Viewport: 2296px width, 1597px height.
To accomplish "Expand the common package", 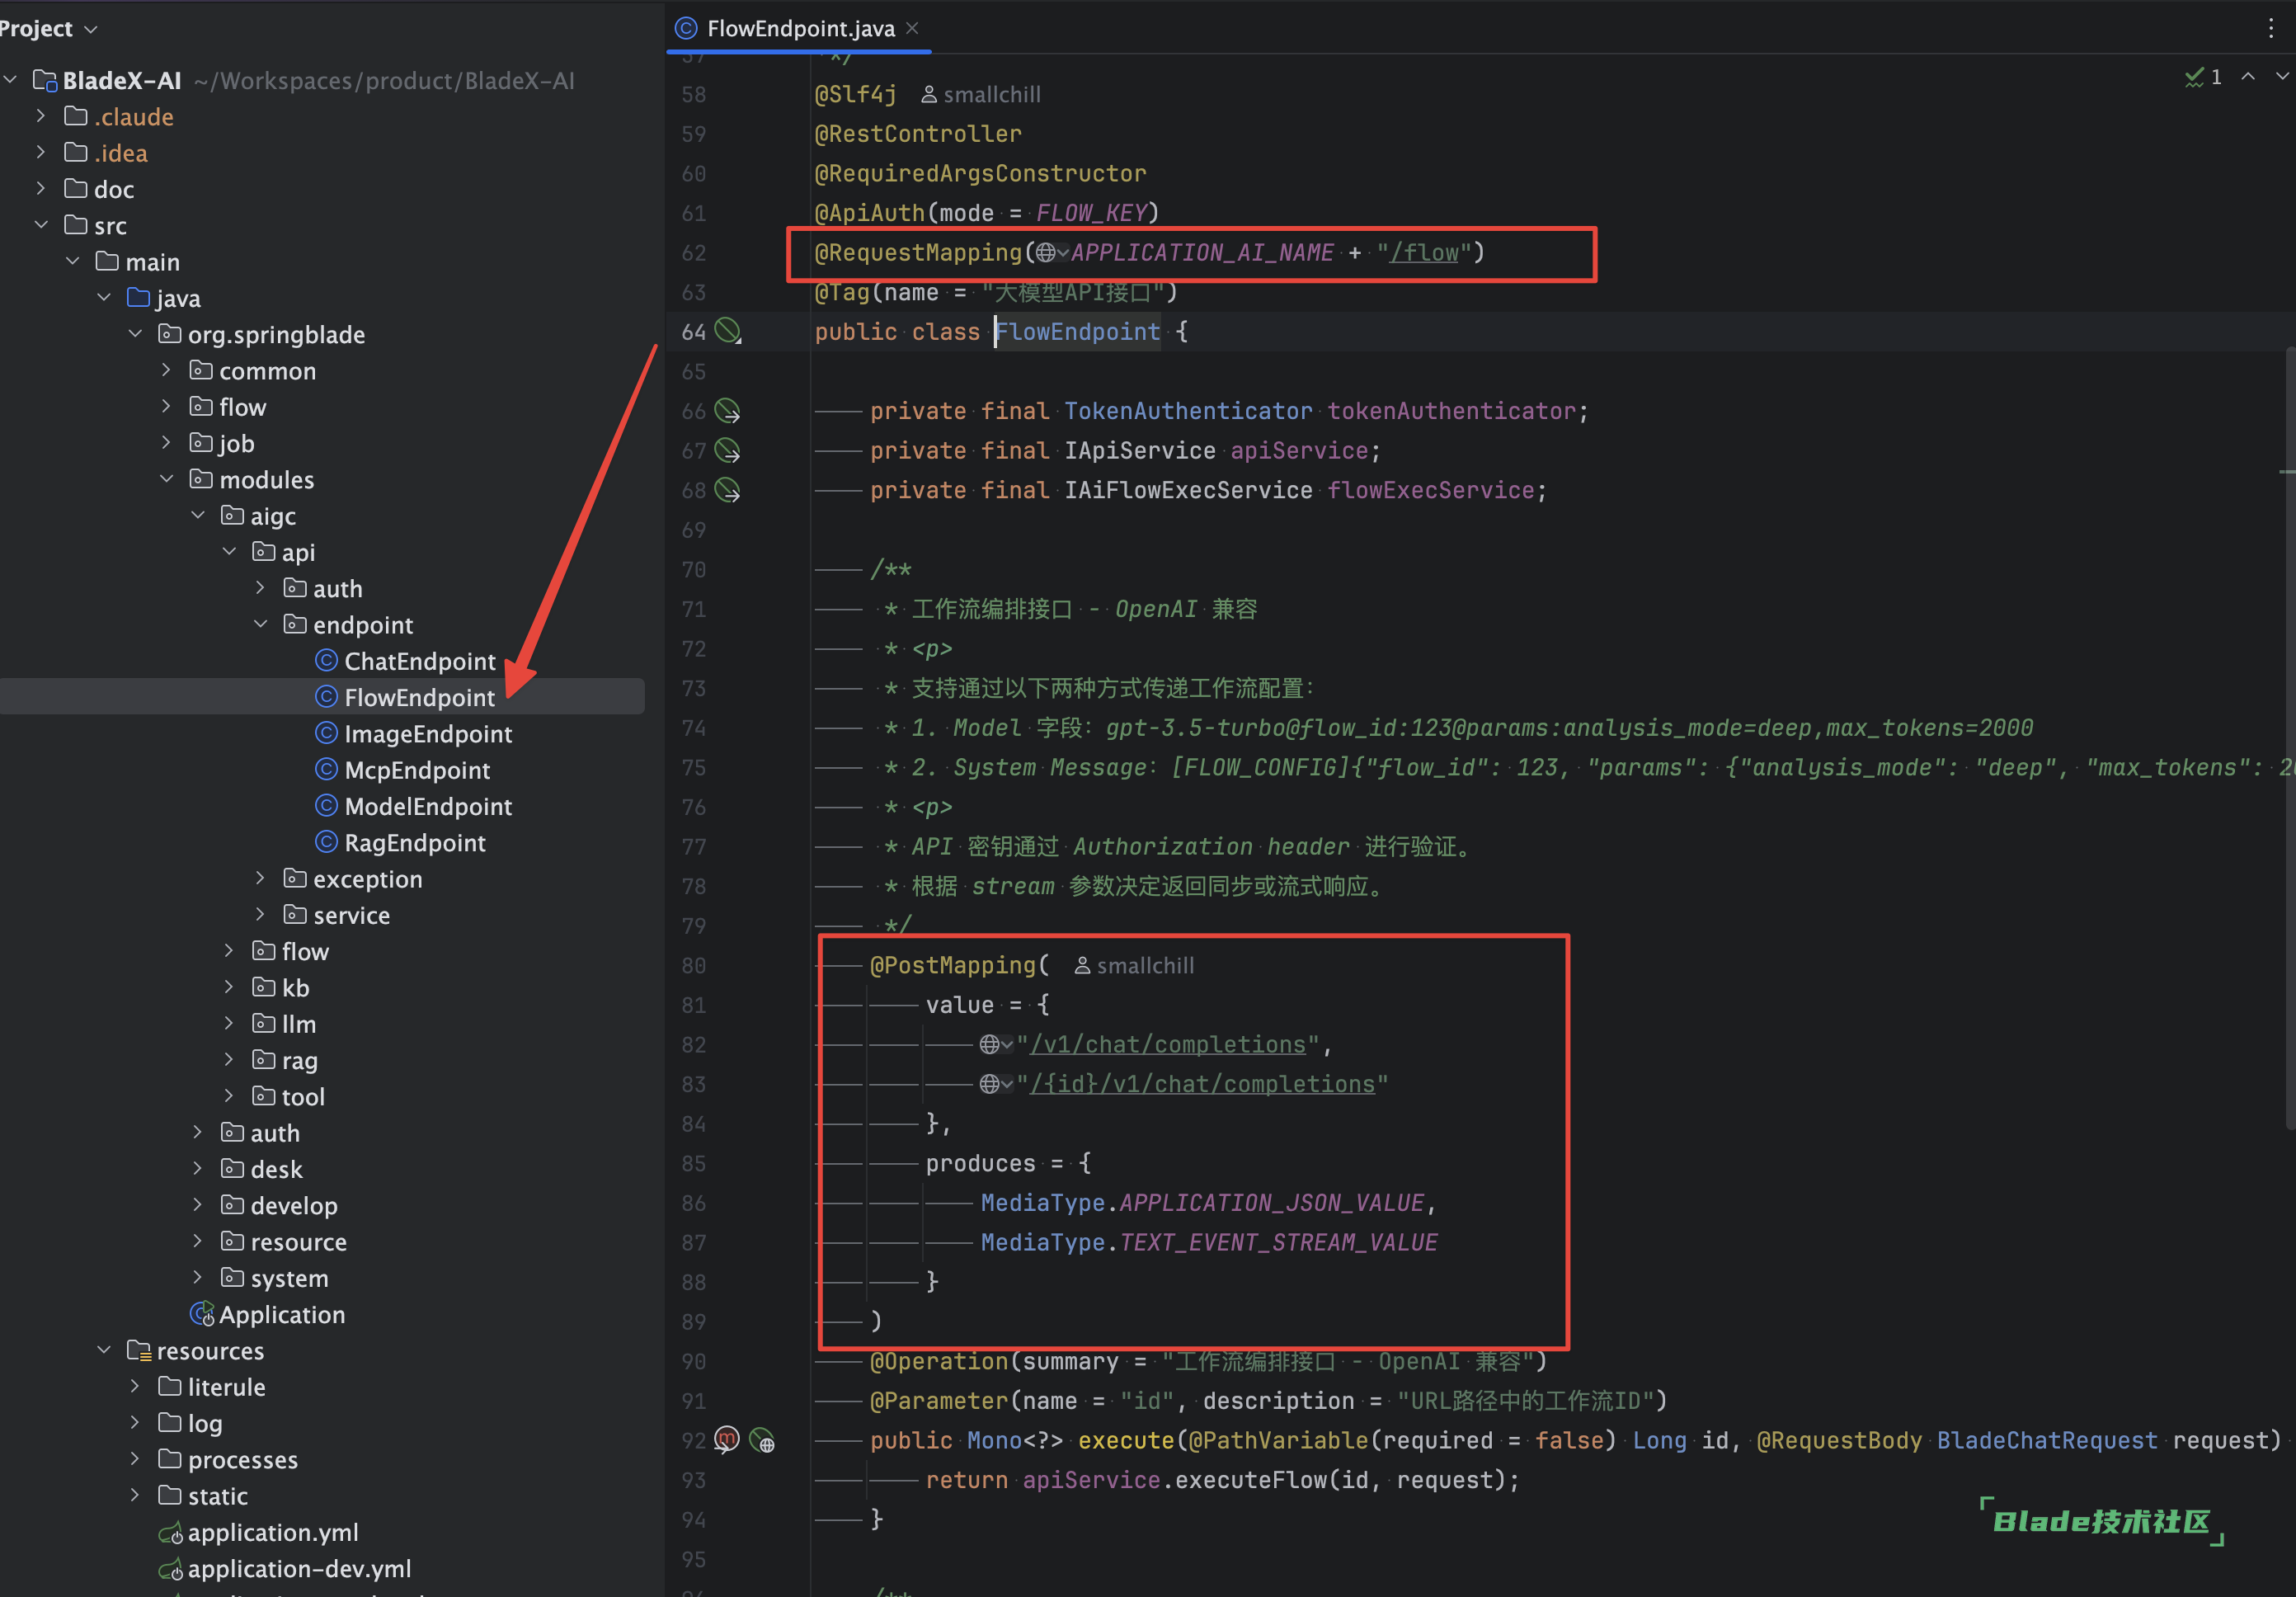I will 166,370.
